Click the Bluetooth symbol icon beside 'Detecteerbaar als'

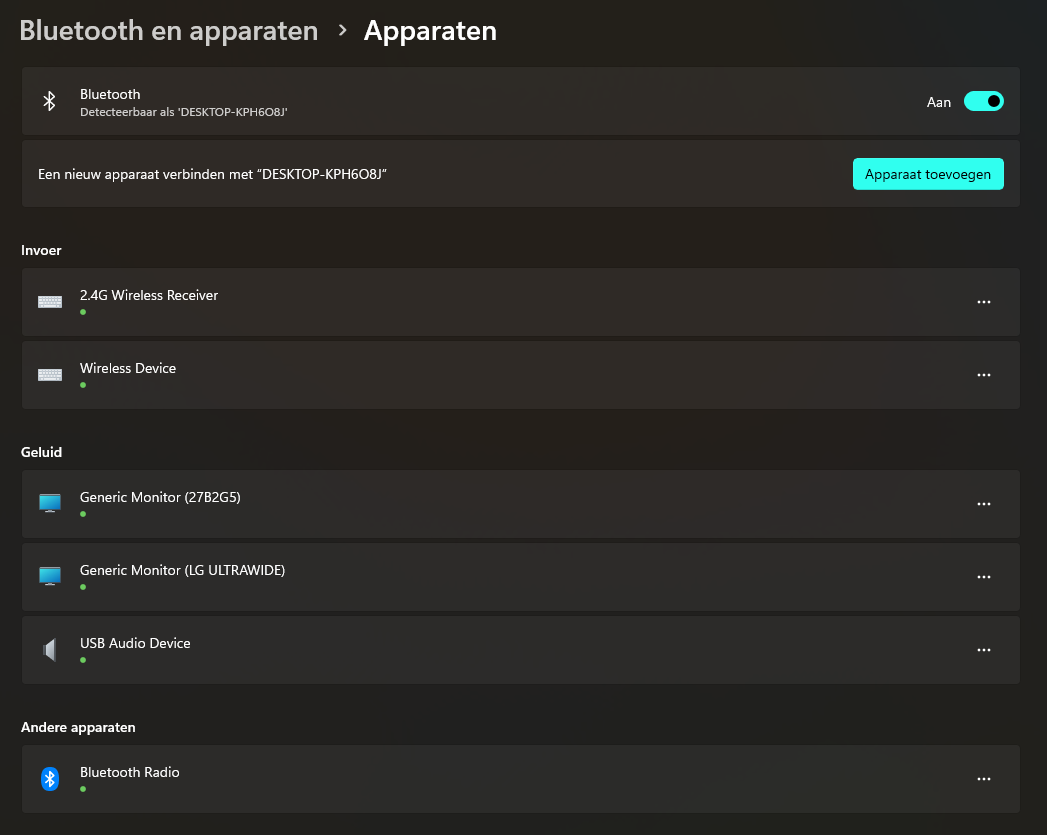coord(49,101)
